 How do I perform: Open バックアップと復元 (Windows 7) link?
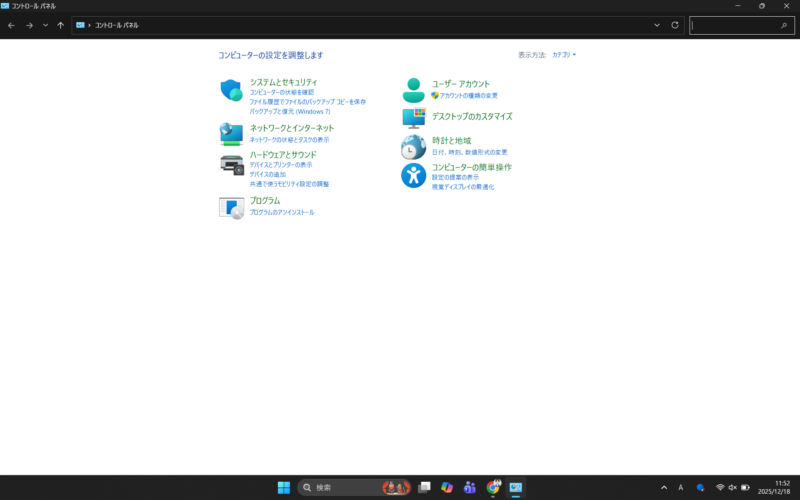(x=289, y=111)
